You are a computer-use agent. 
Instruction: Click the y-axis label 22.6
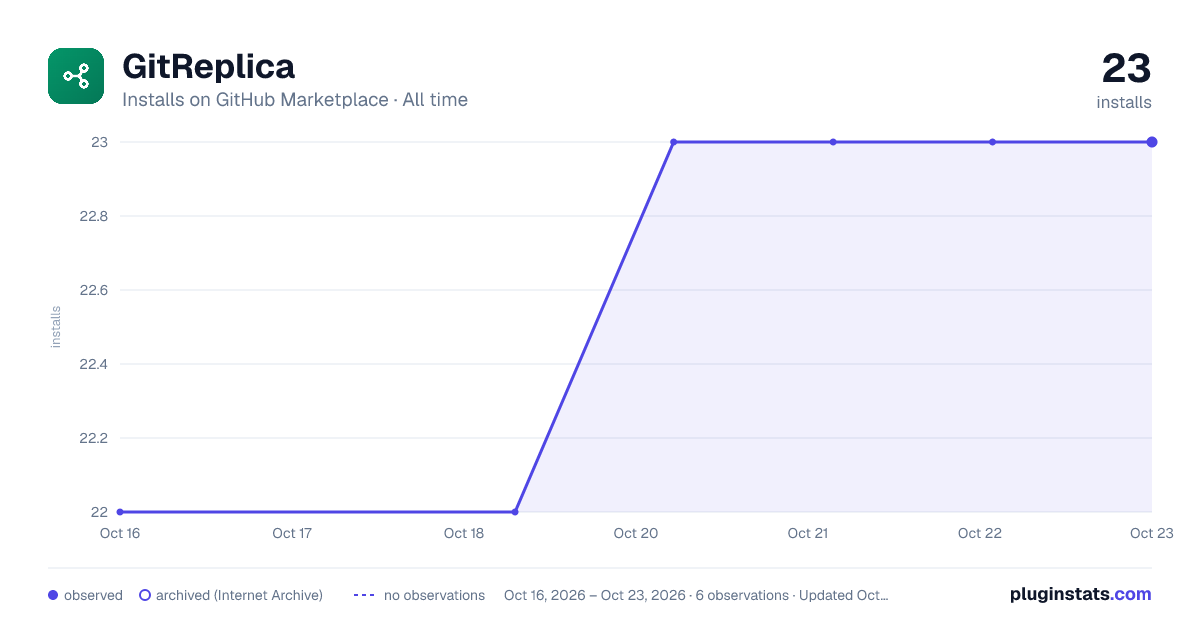click(94, 290)
